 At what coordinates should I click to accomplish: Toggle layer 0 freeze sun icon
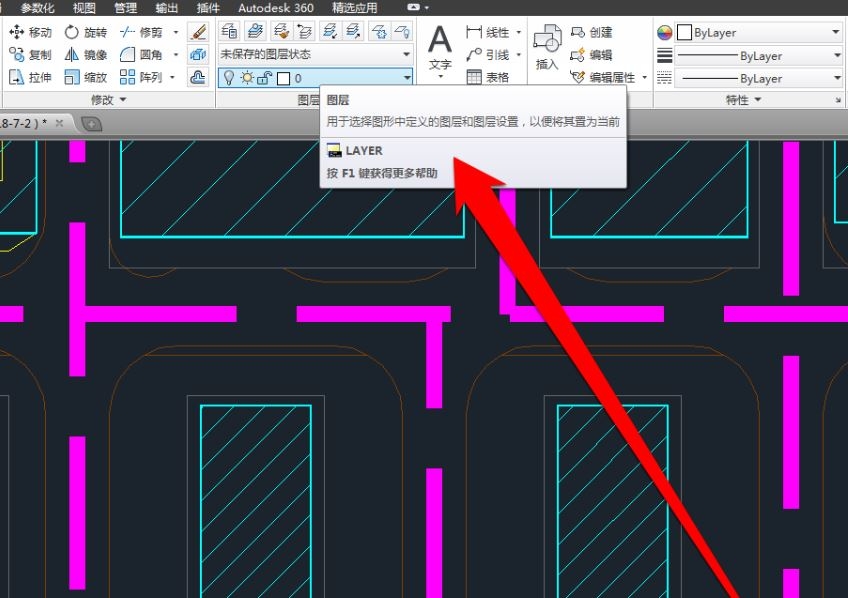[x=247, y=78]
